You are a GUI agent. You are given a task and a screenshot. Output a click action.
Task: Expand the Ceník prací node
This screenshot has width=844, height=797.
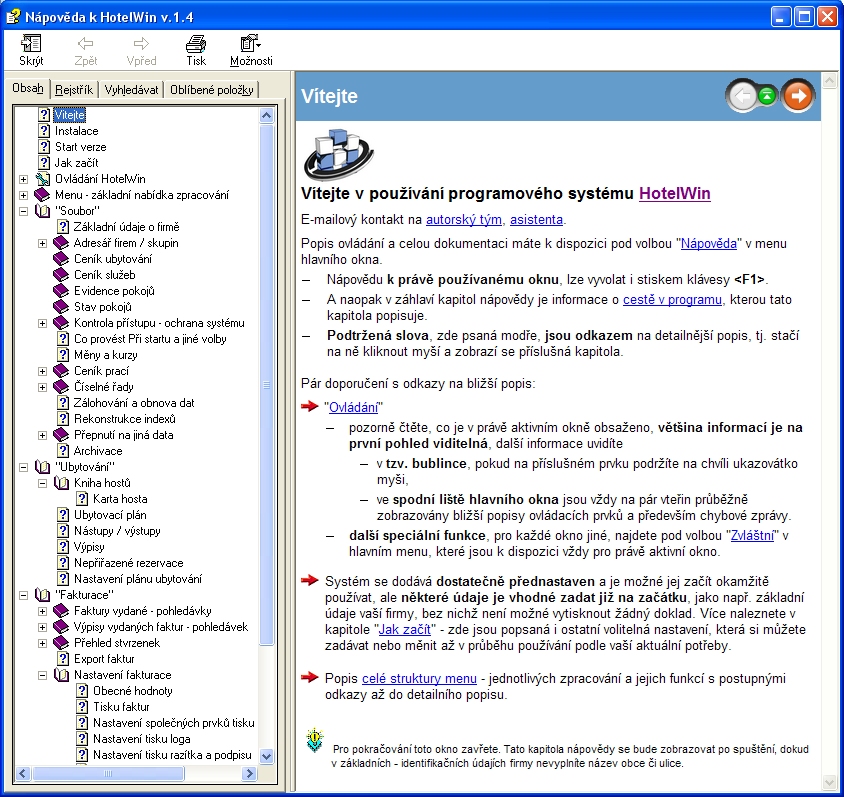(x=43, y=371)
